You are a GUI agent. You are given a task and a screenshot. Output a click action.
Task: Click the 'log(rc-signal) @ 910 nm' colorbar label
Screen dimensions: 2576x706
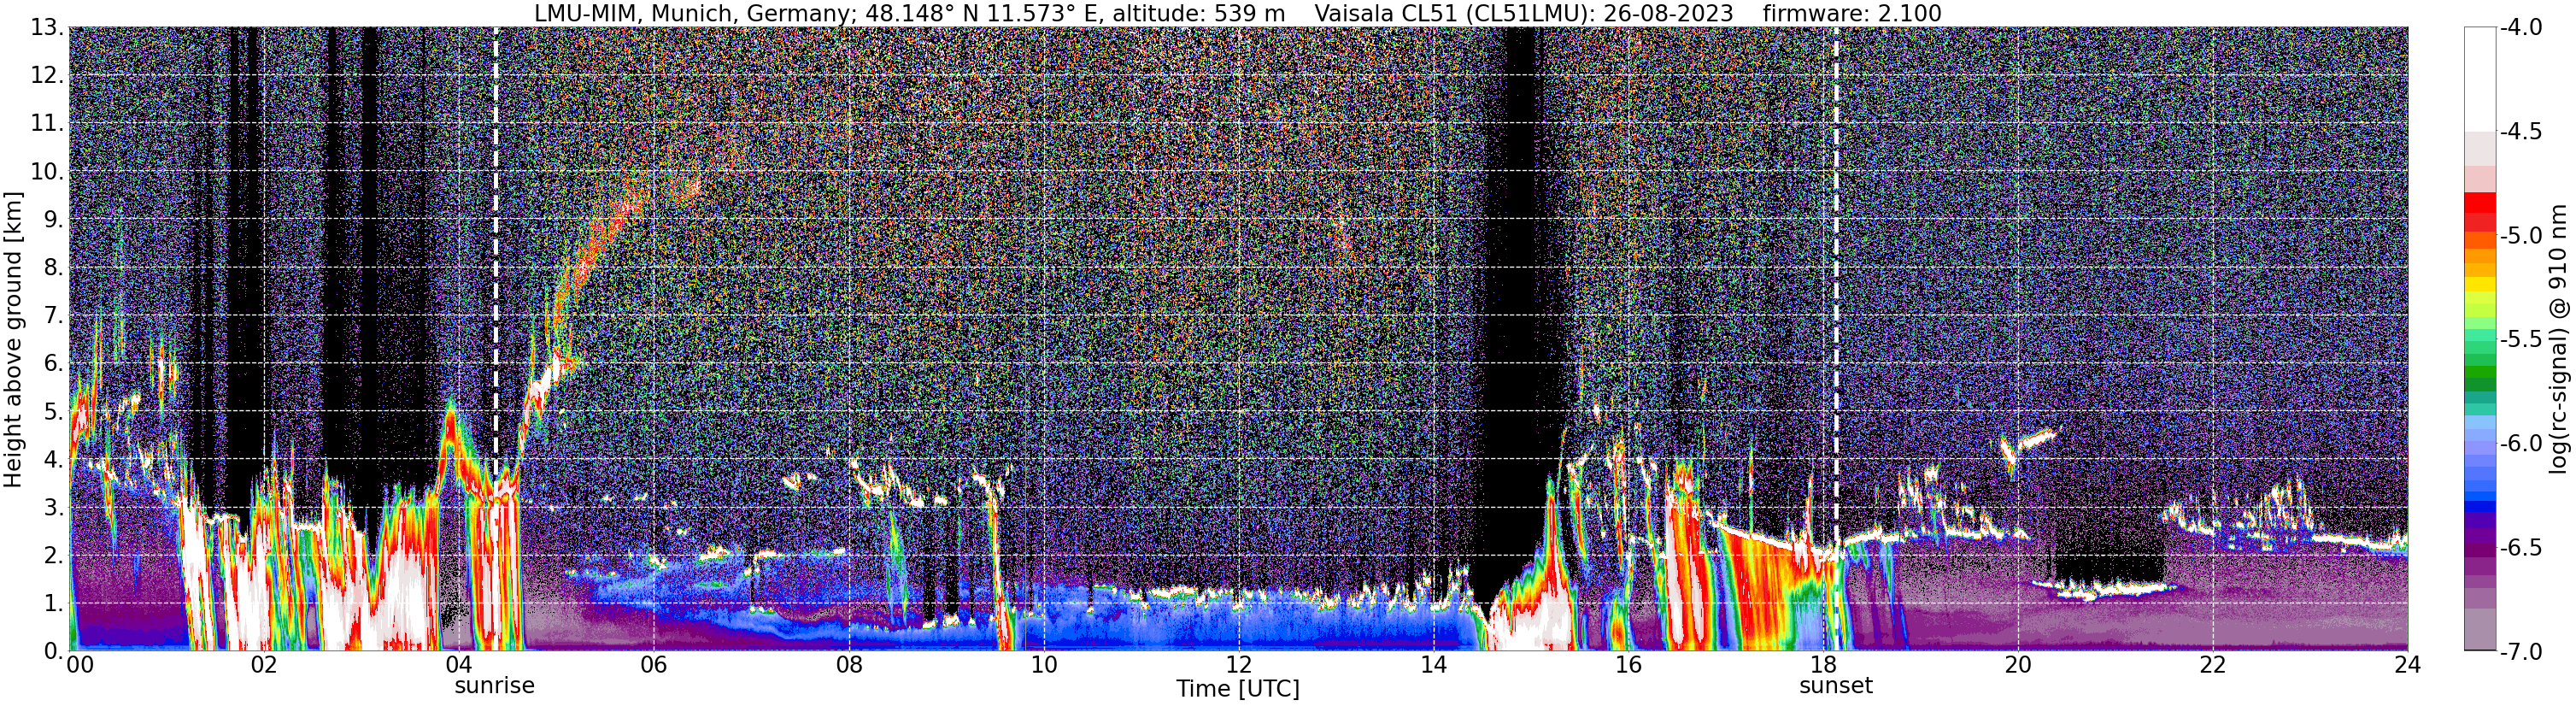coord(2558,339)
